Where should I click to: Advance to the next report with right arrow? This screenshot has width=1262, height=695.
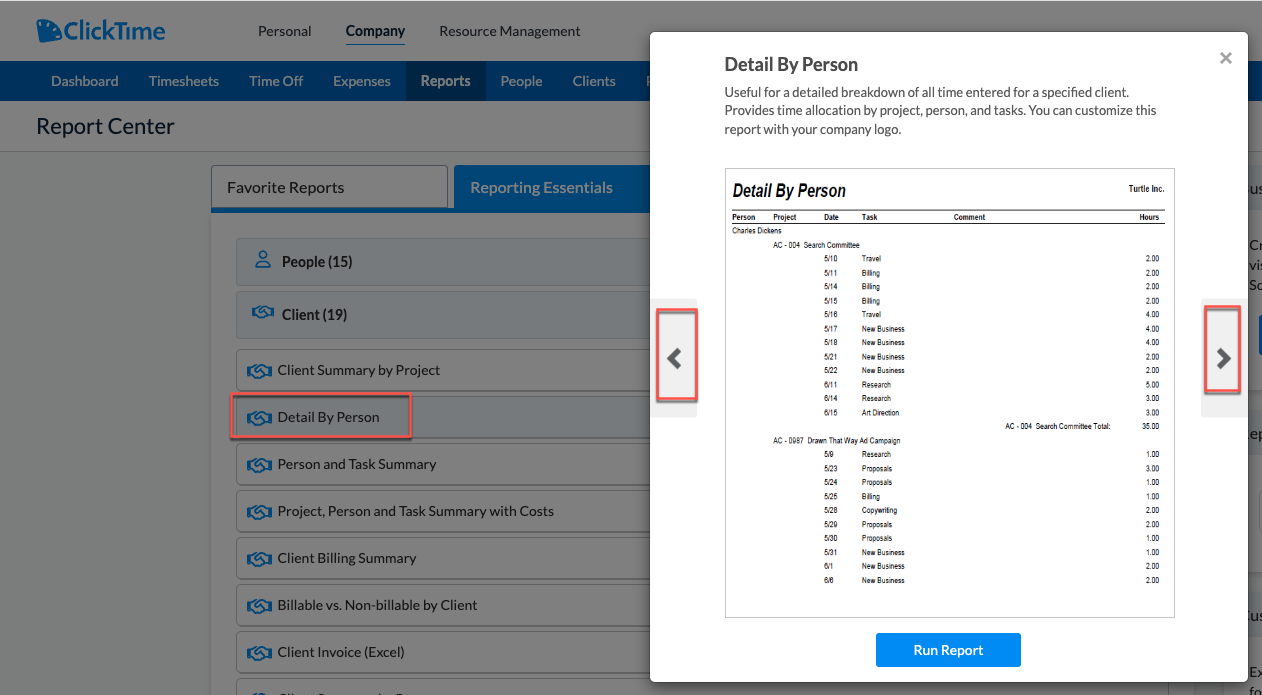click(x=1223, y=357)
